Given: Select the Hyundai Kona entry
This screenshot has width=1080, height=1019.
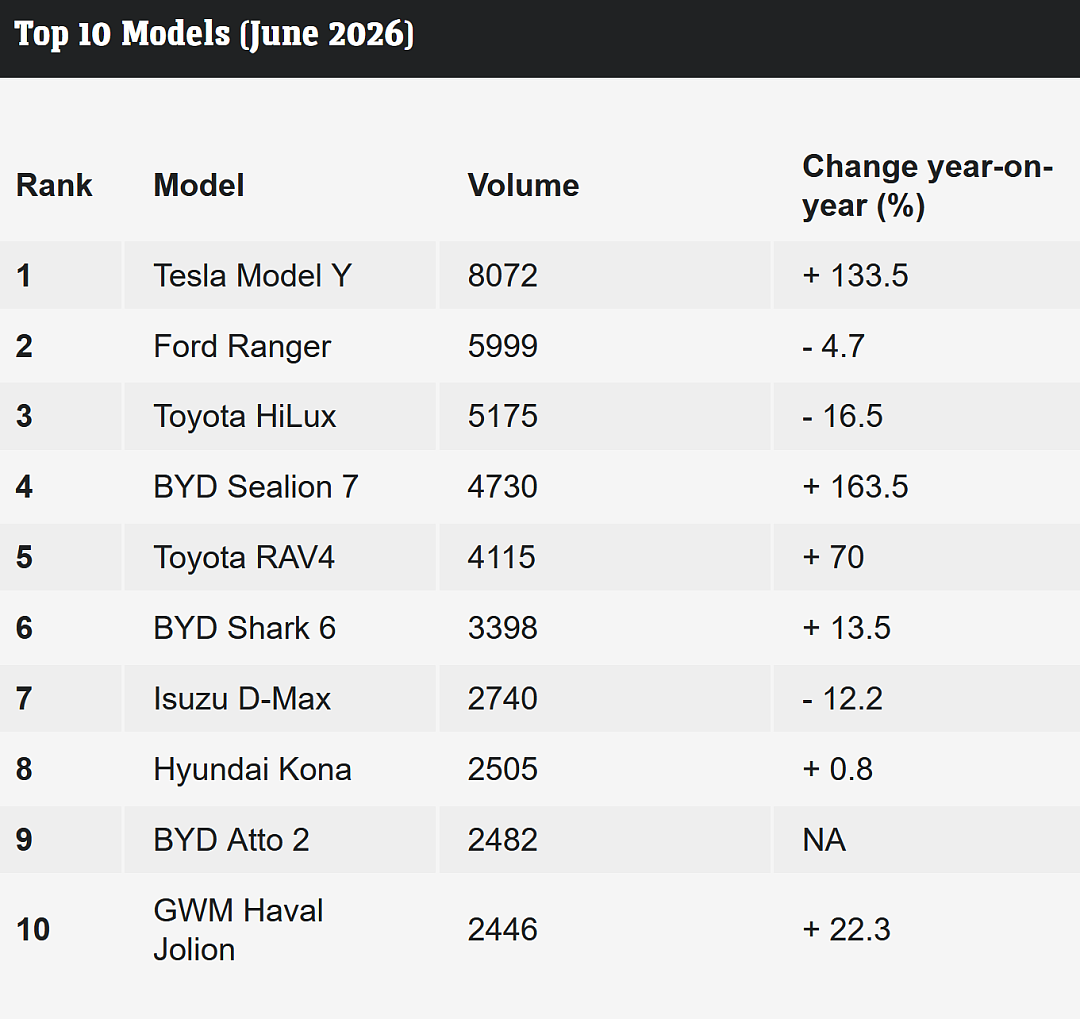Looking at the screenshot, I should [x=252, y=769].
